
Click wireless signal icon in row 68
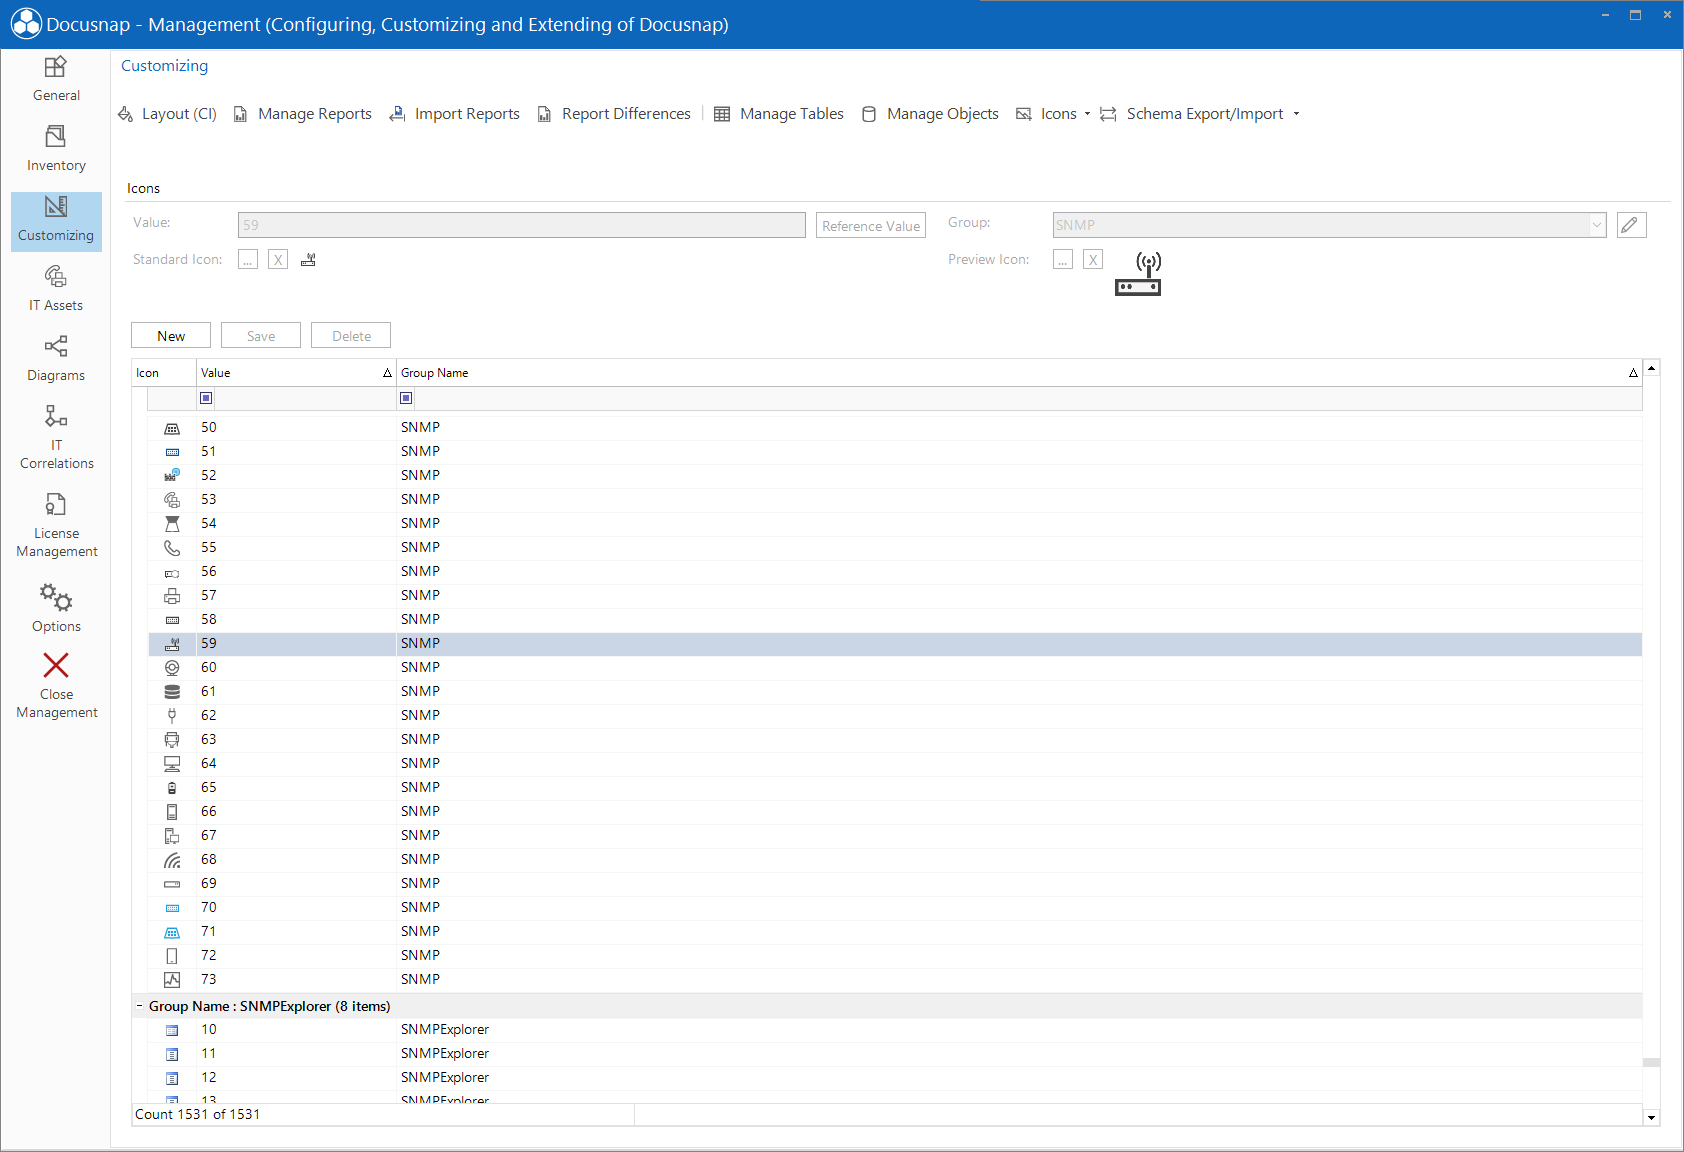click(172, 859)
